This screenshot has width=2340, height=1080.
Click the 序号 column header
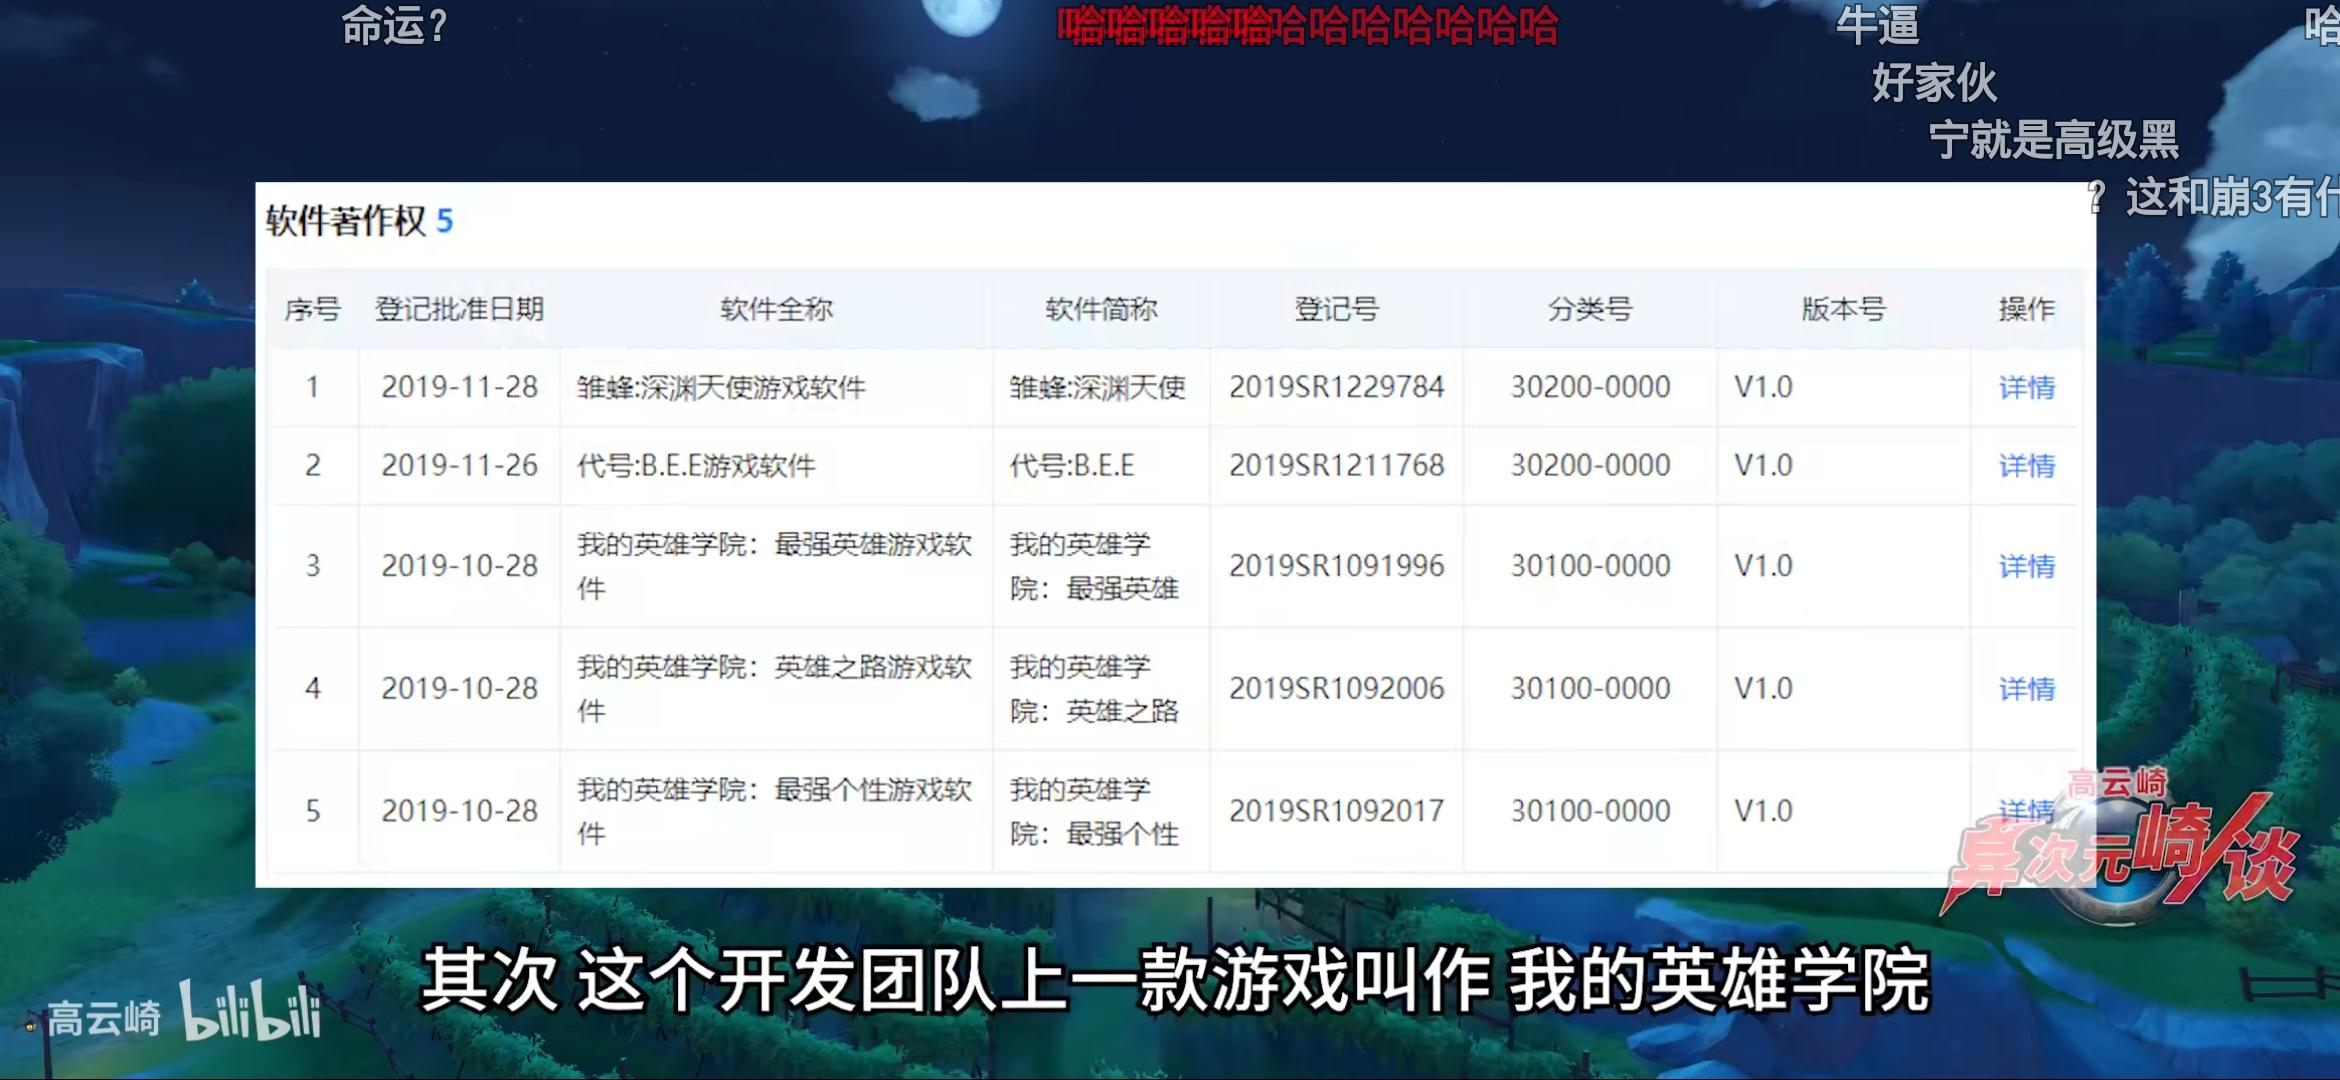(312, 309)
